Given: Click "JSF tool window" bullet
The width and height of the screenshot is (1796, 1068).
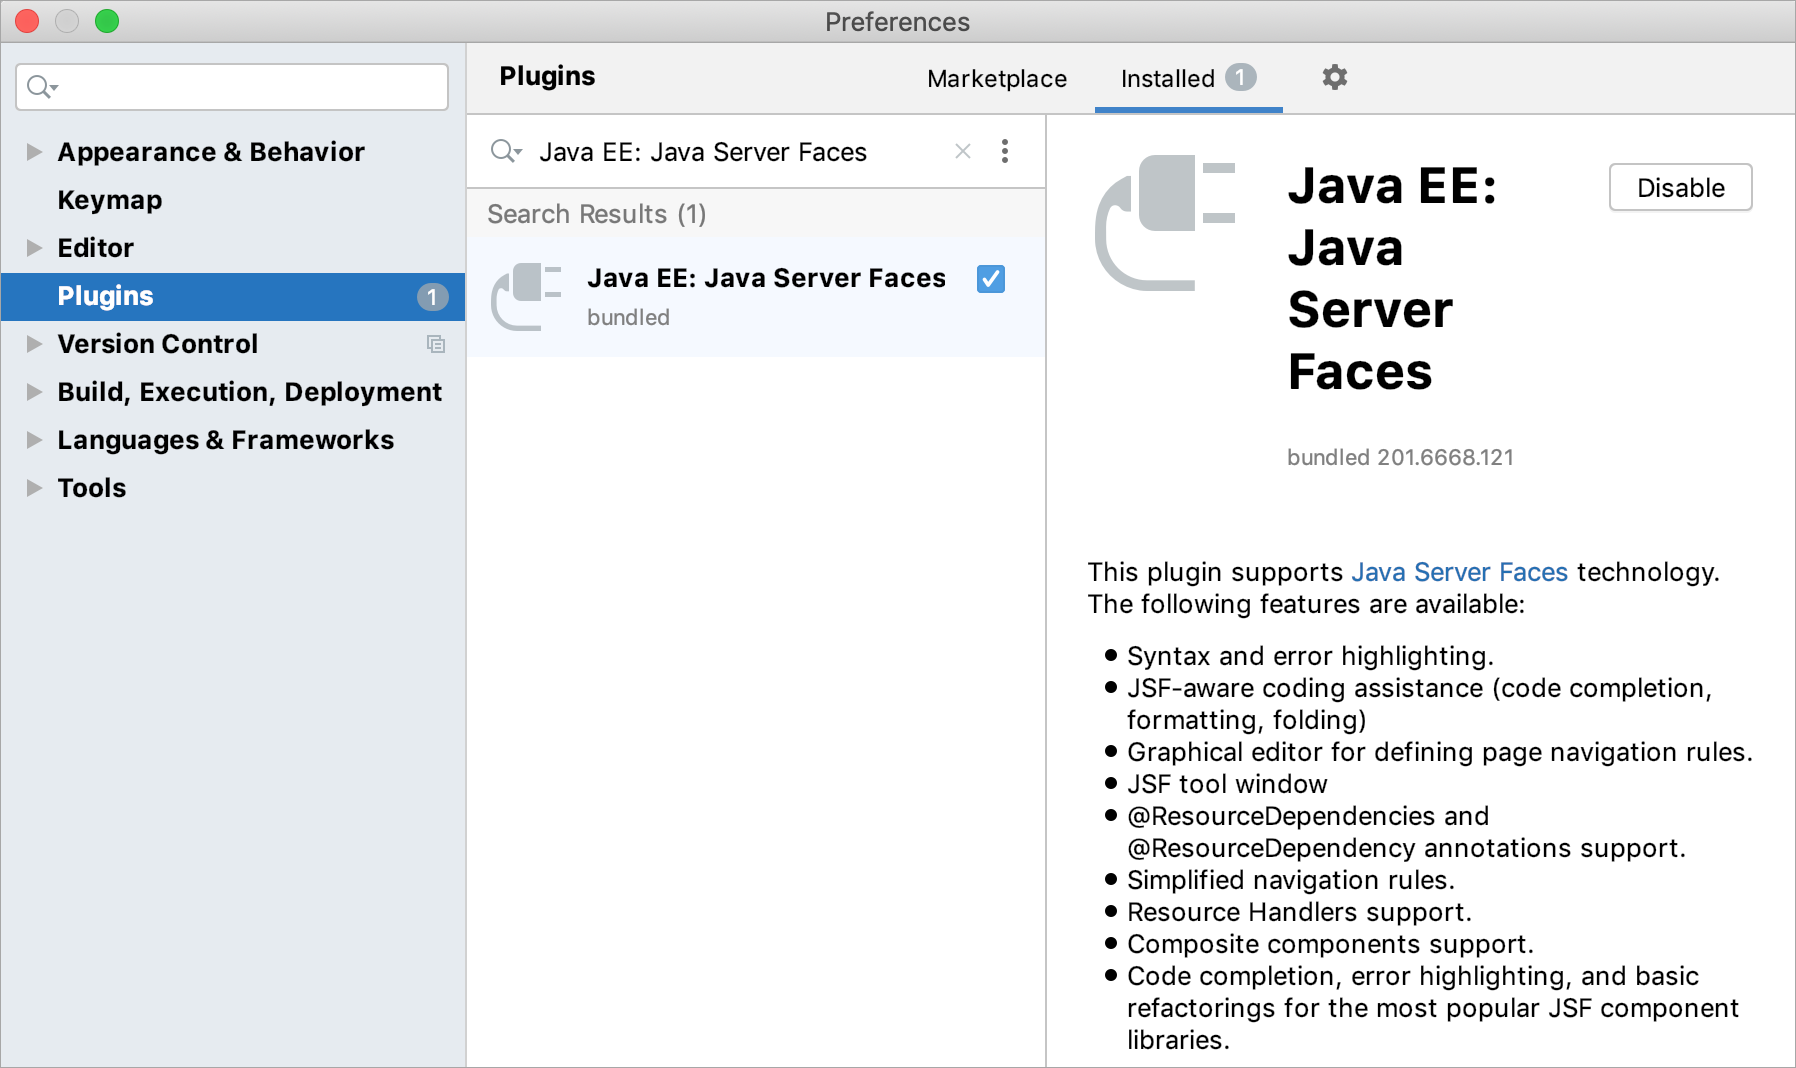Looking at the screenshot, I should pyautogui.click(x=1227, y=784).
